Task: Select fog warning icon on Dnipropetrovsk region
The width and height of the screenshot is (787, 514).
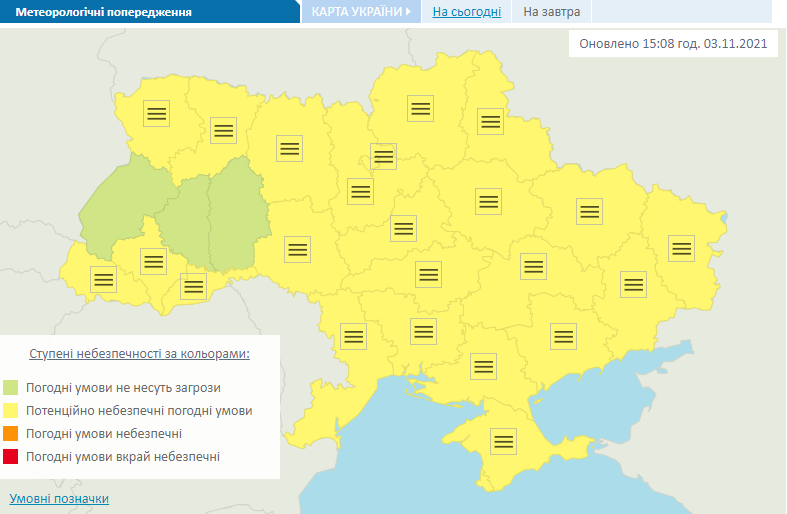Action: point(534,267)
